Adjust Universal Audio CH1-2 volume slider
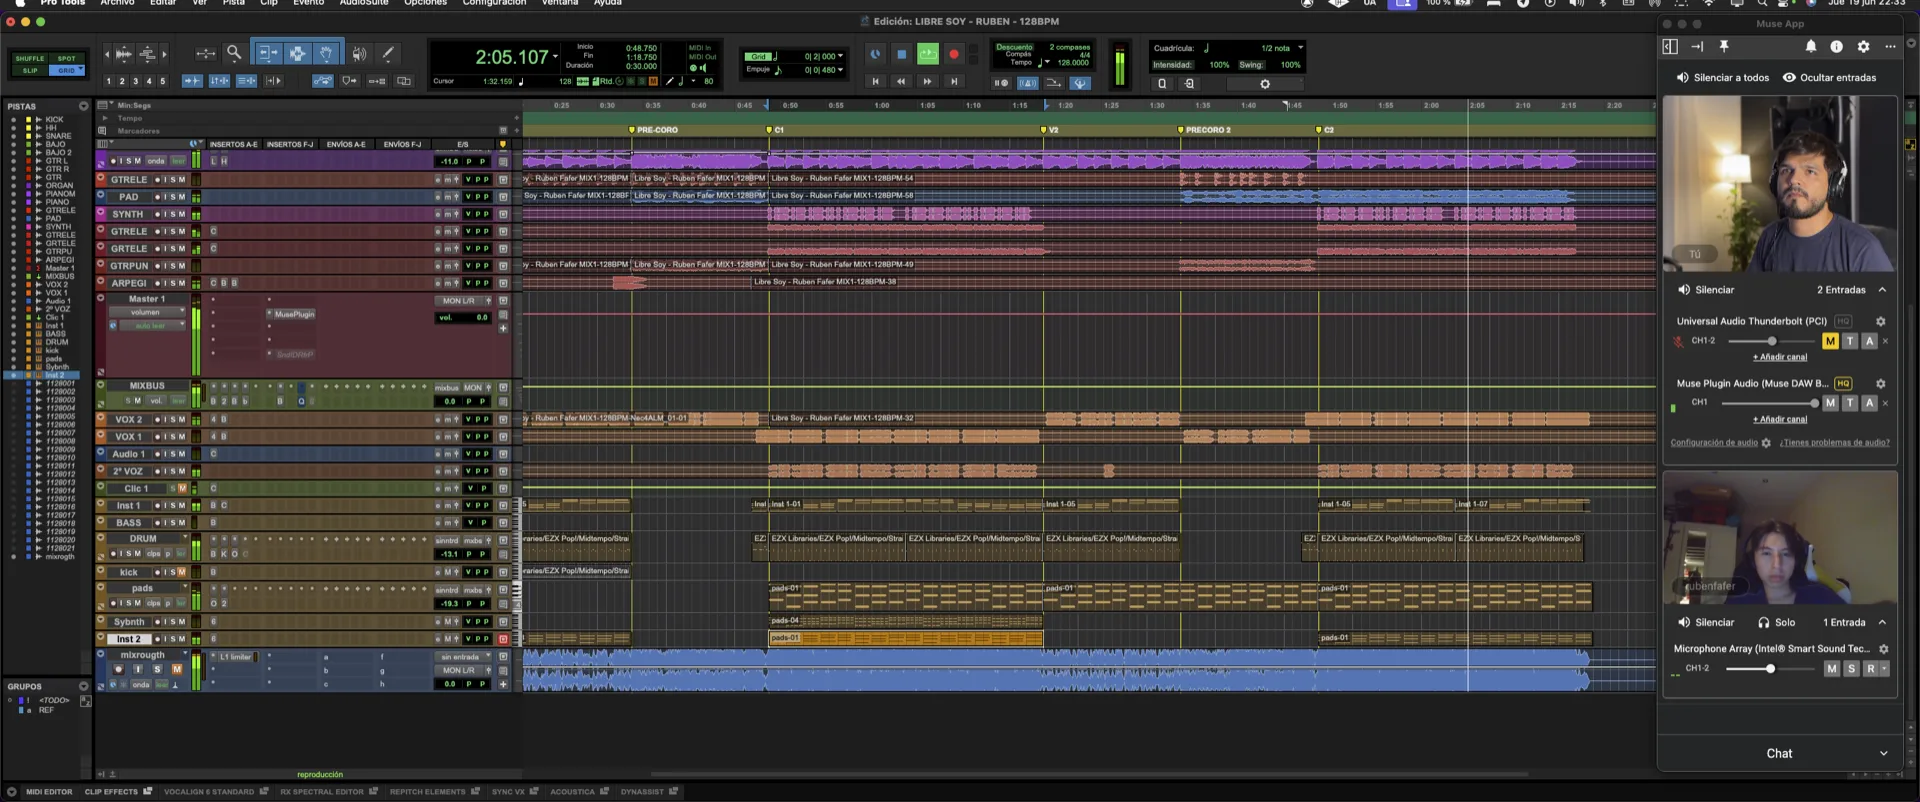The height and width of the screenshot is (802, 1920). pos(1771,341)
